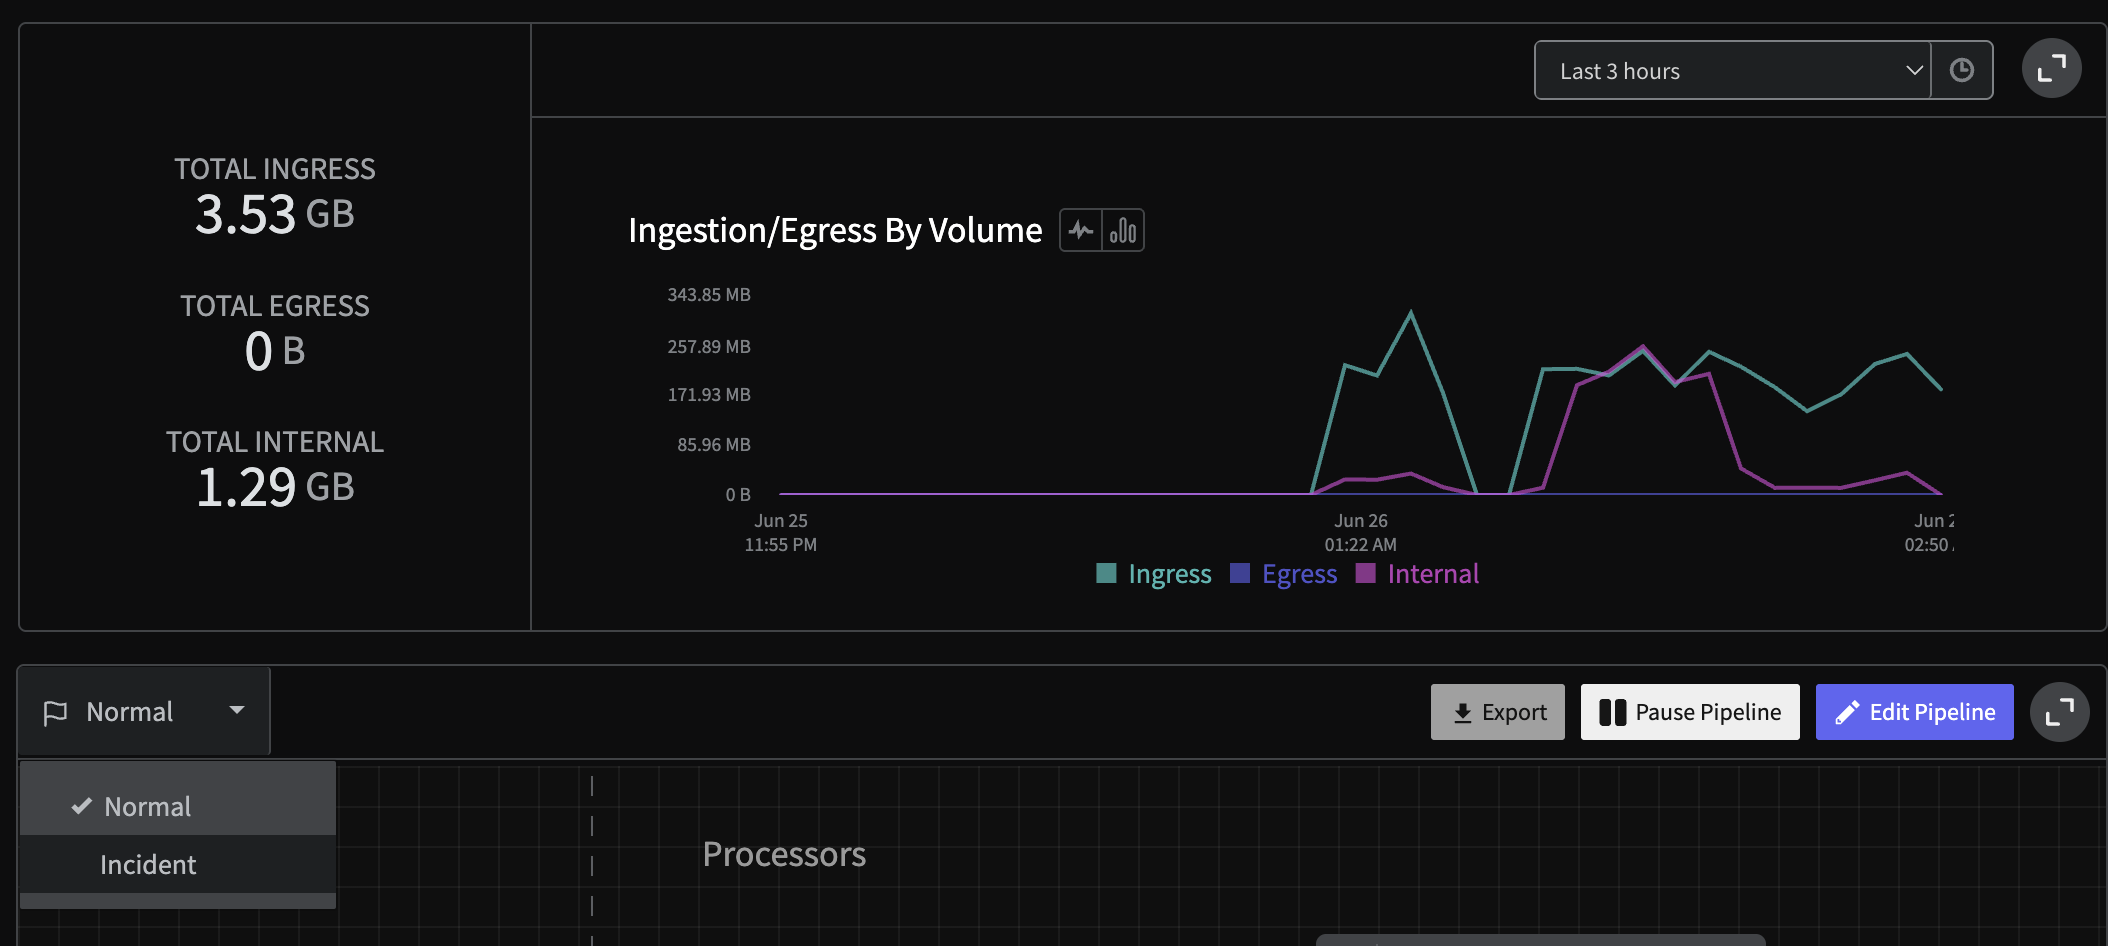Select the checked Normal option in the list
The image size is (2108, 946).
(x=147, y=806)
